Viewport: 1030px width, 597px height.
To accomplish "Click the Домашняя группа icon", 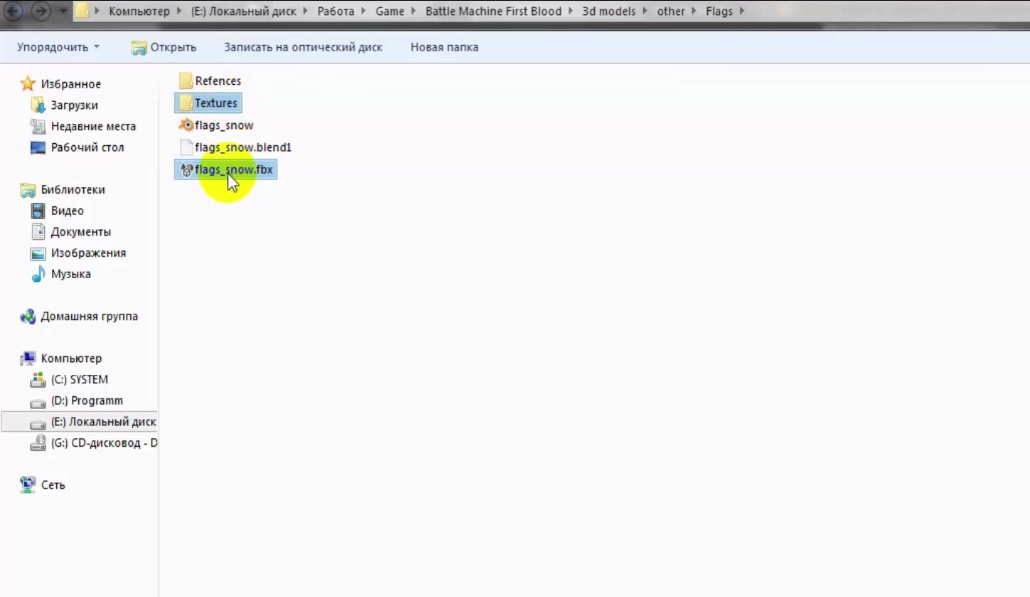I will (x=28, y=317).
